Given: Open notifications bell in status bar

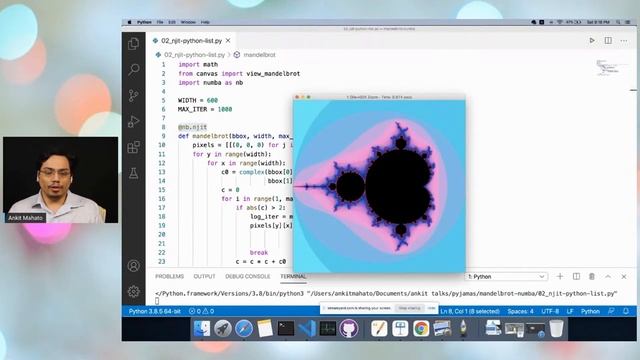Looking at the screenshot, I should click(x=626, y=311).
